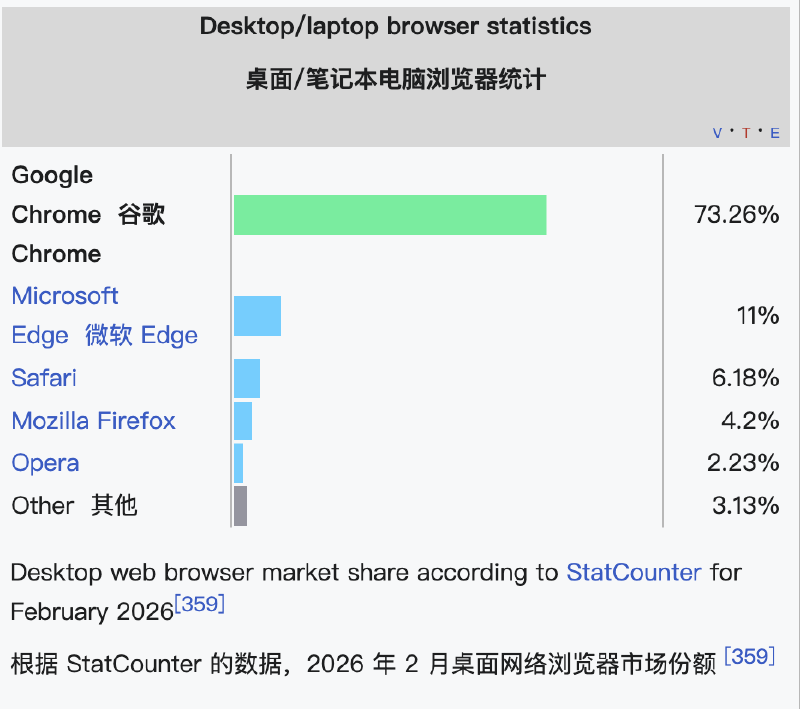Screen dimensions: 800x709
Task: Visit the StatCounter link in the caption
Action: pos(634,573)
